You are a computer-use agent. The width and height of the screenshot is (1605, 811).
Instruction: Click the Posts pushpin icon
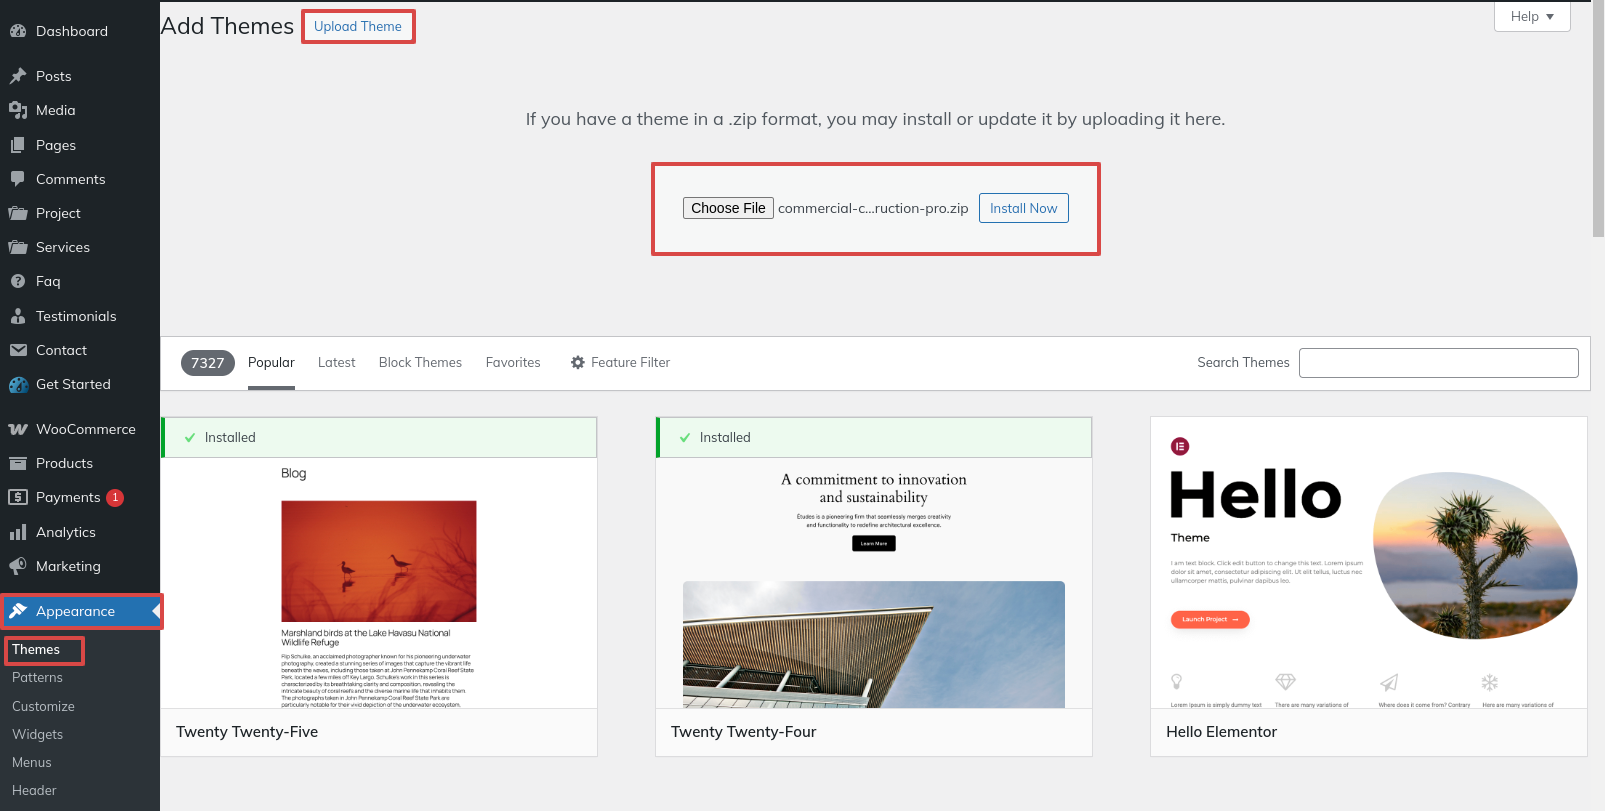(x=18, y=76)
